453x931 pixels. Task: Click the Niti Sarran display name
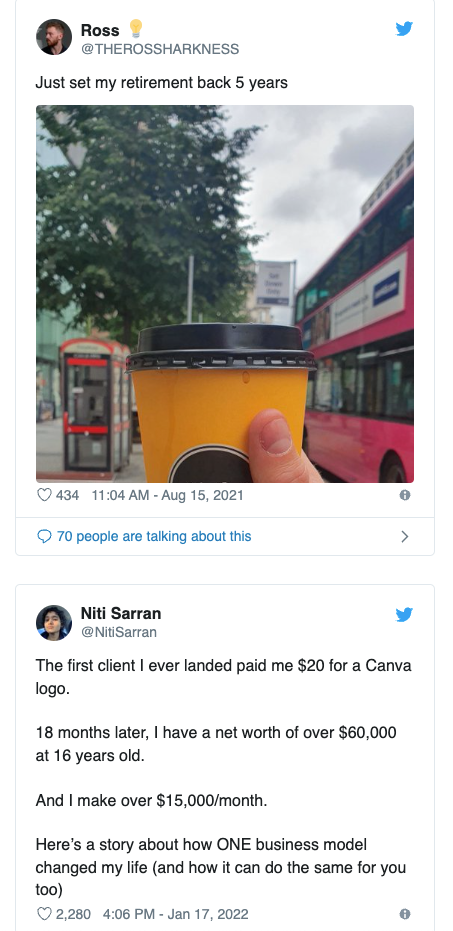(x=121, y=613)
